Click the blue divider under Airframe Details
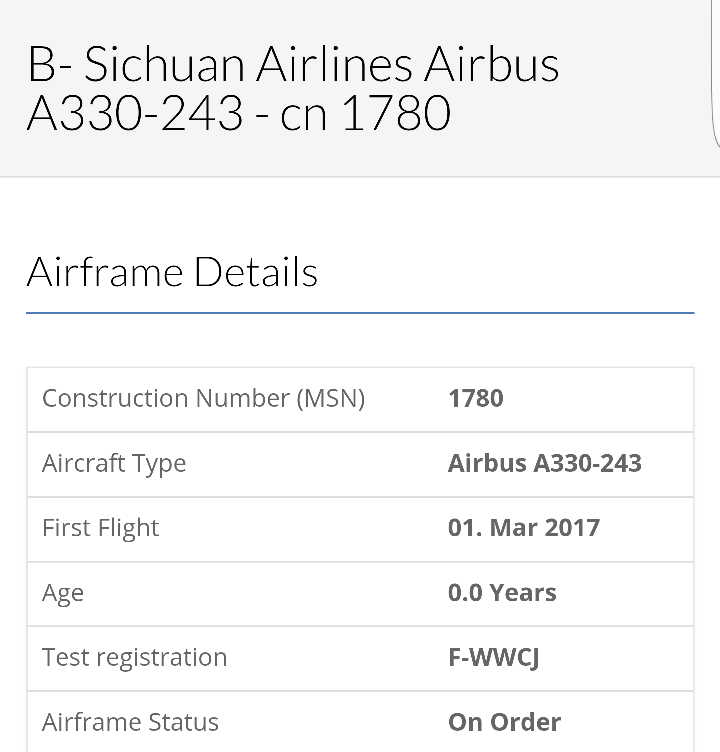 click(360, 313)
